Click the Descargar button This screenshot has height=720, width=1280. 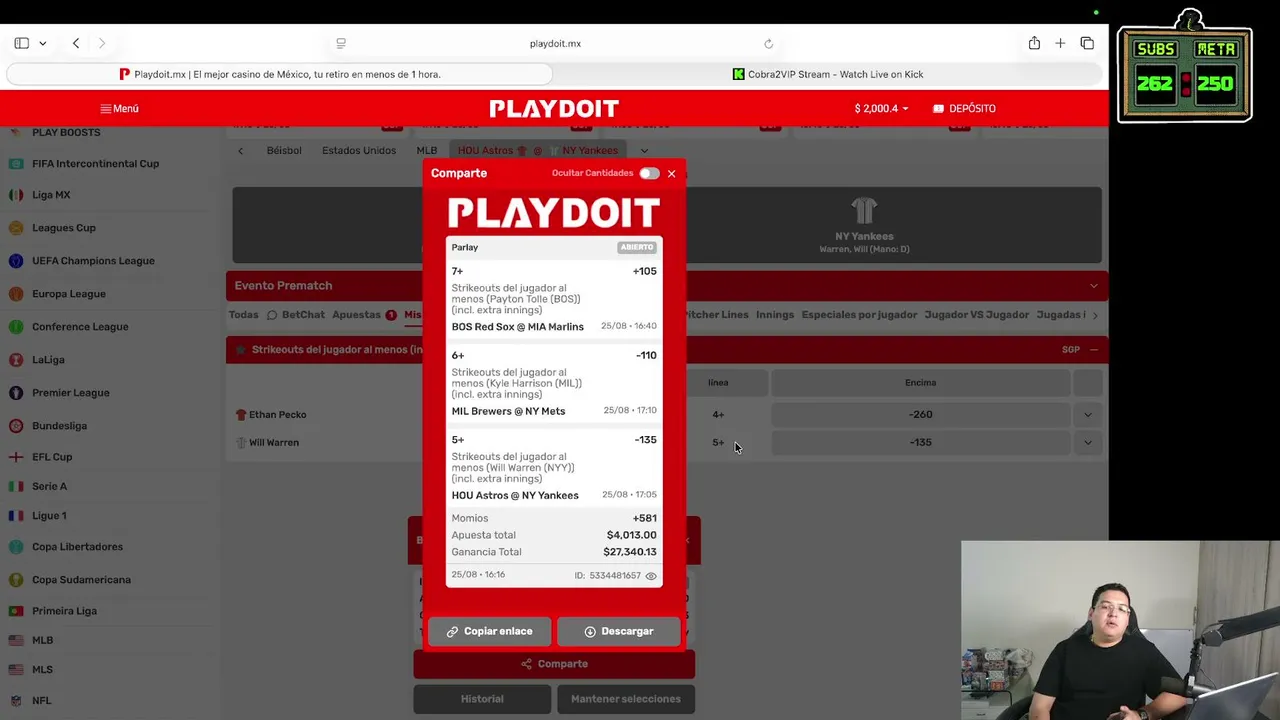point(618,631)
